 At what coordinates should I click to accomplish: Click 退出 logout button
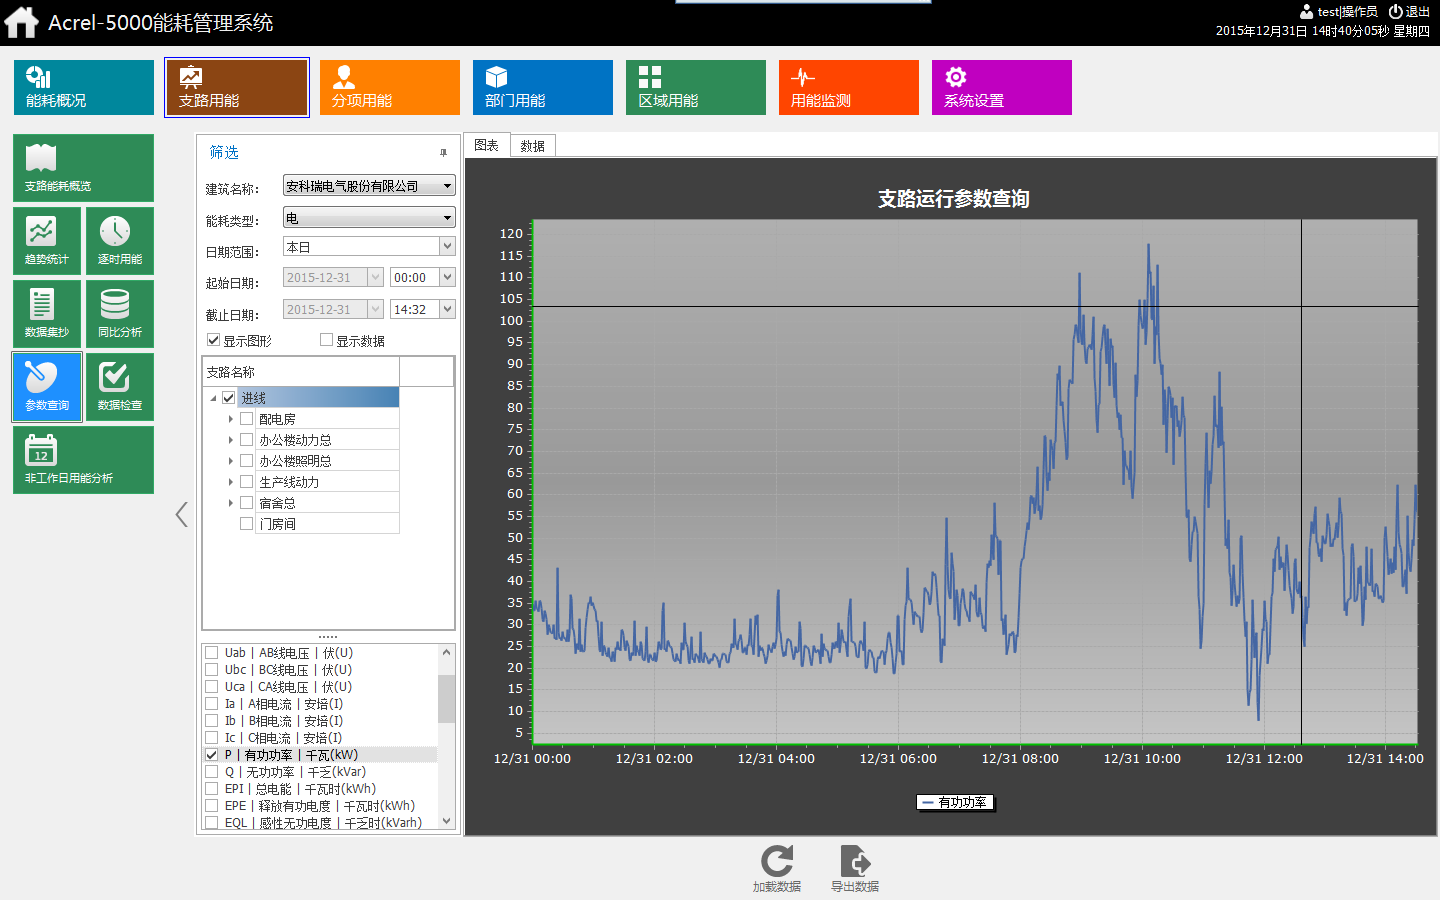[1409, 12]
